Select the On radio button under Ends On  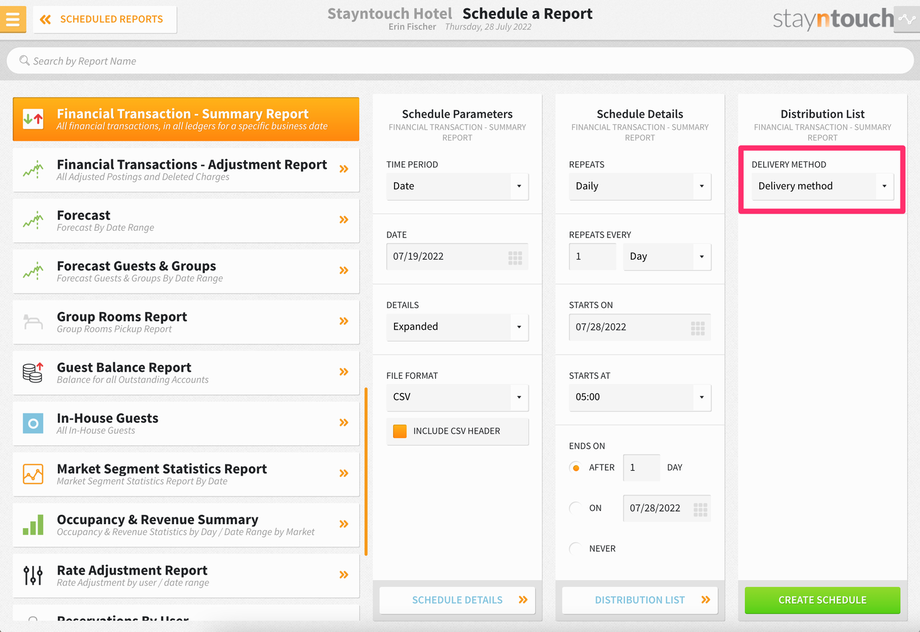576,508
